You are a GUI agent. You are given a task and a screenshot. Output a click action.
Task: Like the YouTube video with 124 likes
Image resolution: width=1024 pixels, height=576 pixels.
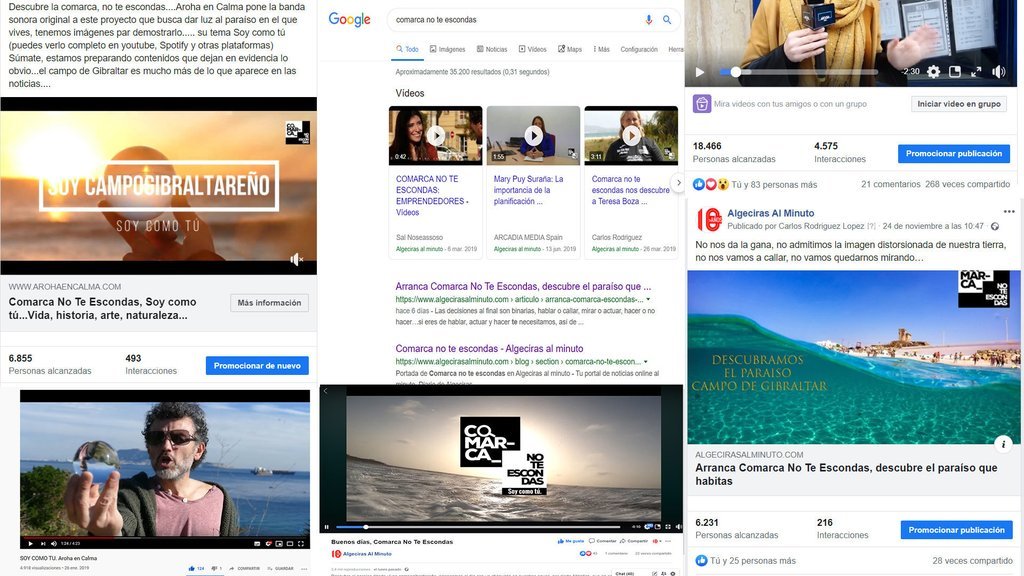196,568
